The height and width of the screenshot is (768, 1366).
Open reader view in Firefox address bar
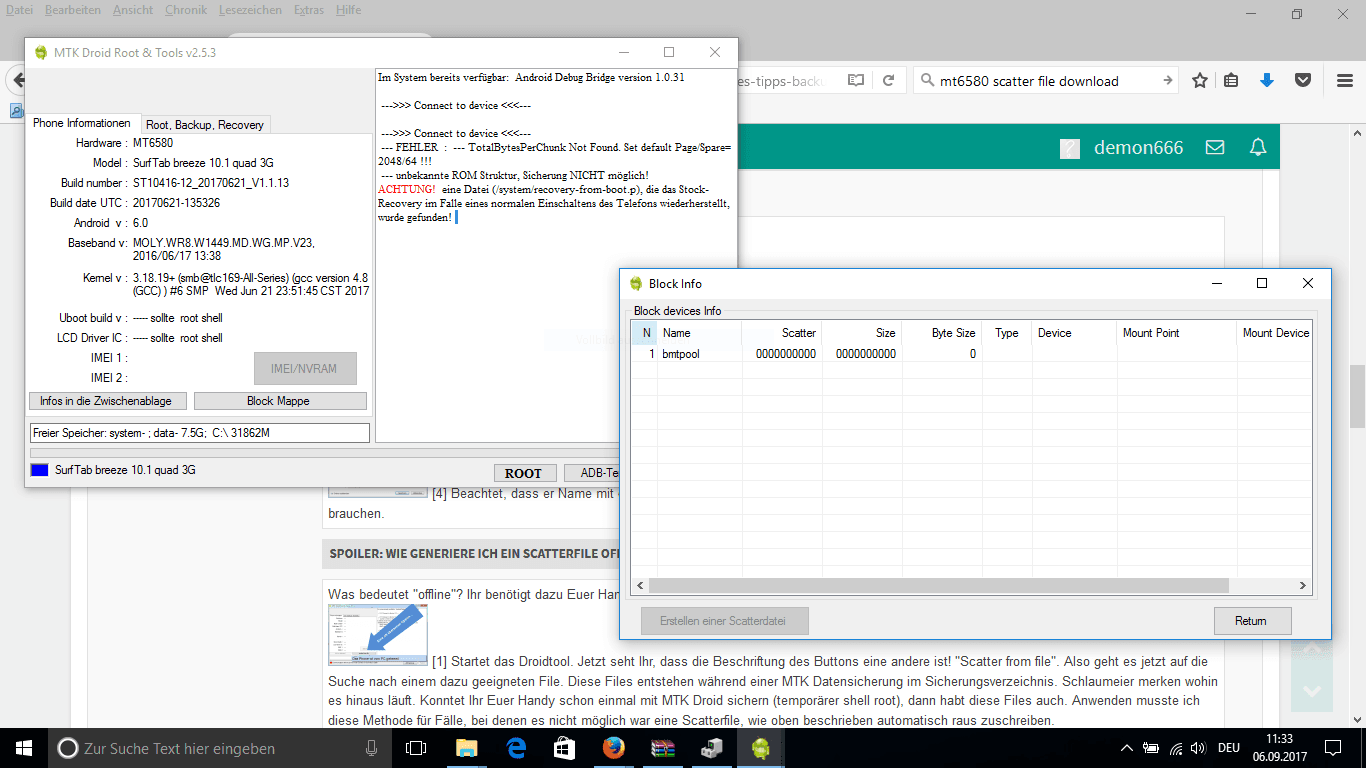pos(855,80)
